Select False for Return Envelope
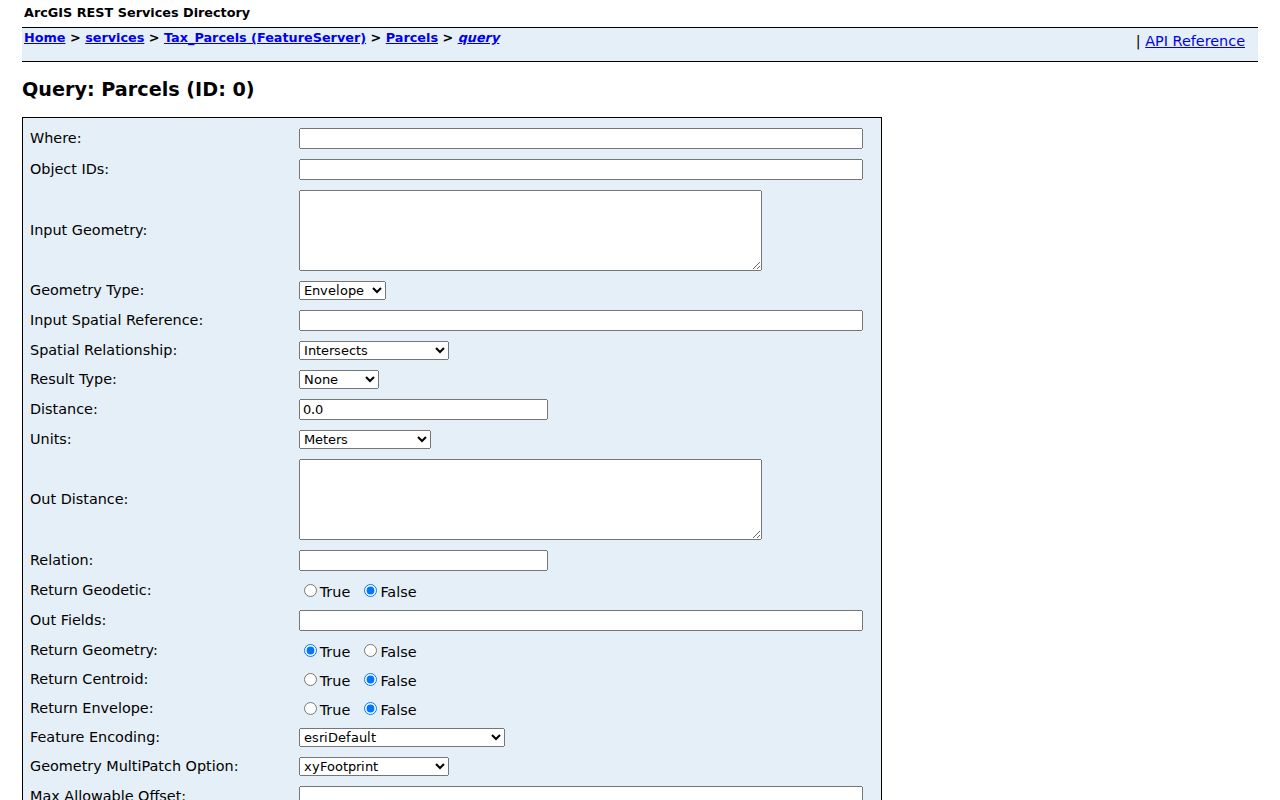The image size is (1280, 800). pyautogui.click(x=370, y=709)
